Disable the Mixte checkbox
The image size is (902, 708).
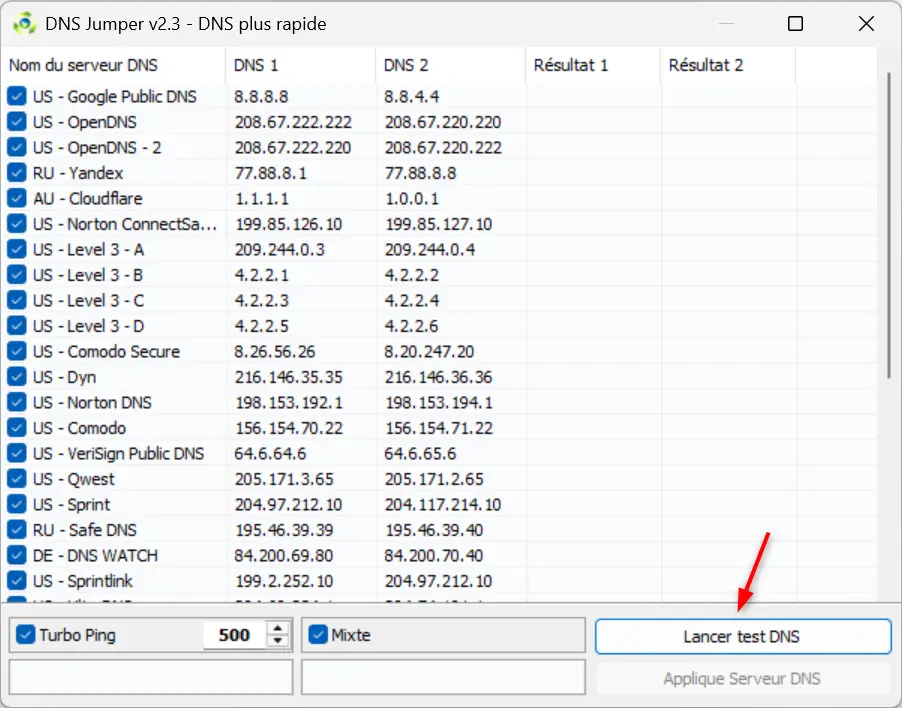[318, 634]
